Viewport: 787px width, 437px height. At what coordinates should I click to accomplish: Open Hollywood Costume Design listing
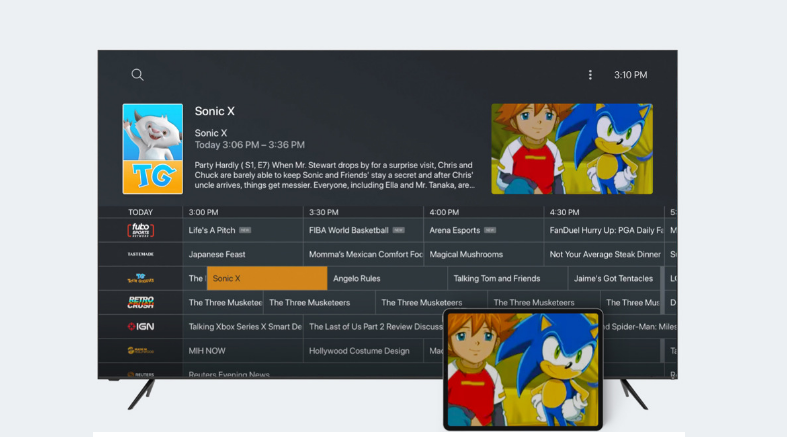(362, 351)
